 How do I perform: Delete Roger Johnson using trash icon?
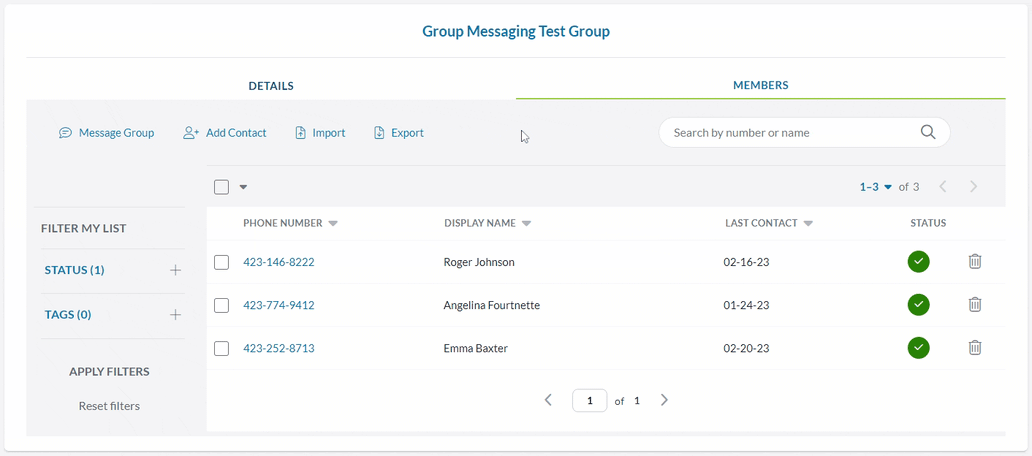click(975, 262)
